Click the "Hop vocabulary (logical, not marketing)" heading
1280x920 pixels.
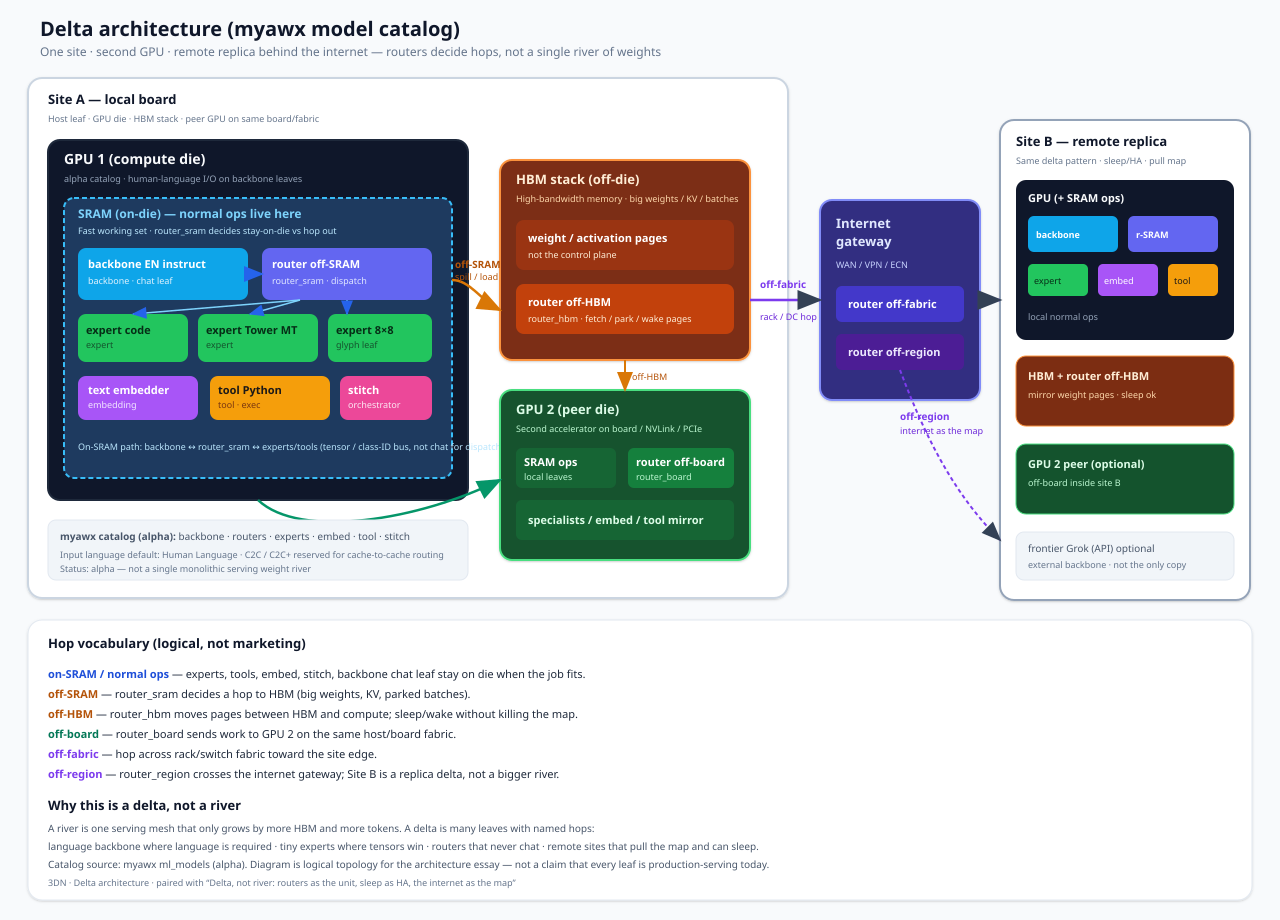[x=177, y=644]
